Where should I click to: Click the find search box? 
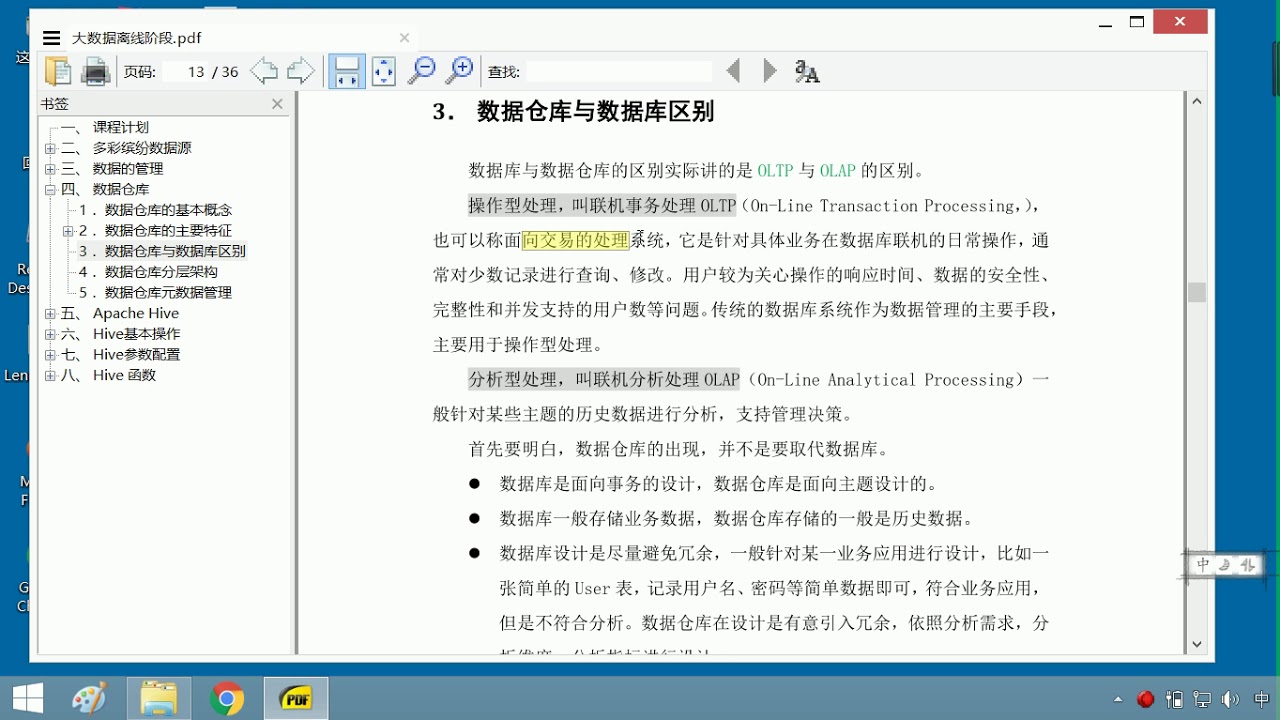[619, 71]
